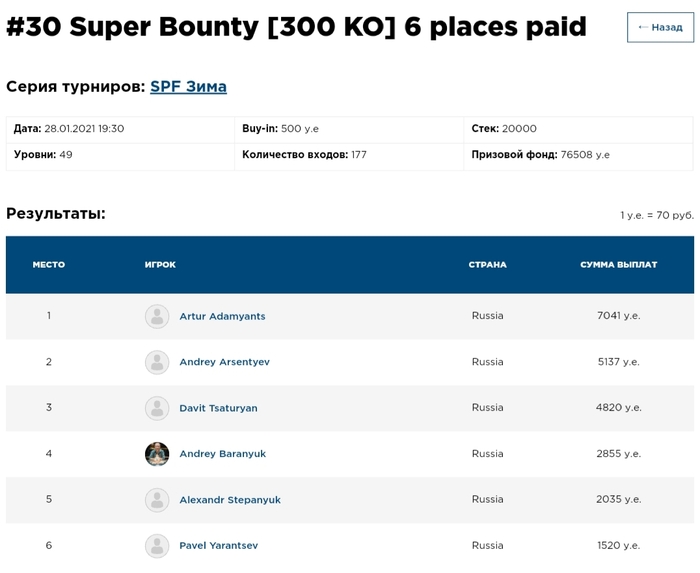Click Artur Adamyants avatar icon

[x=157, y=316]
